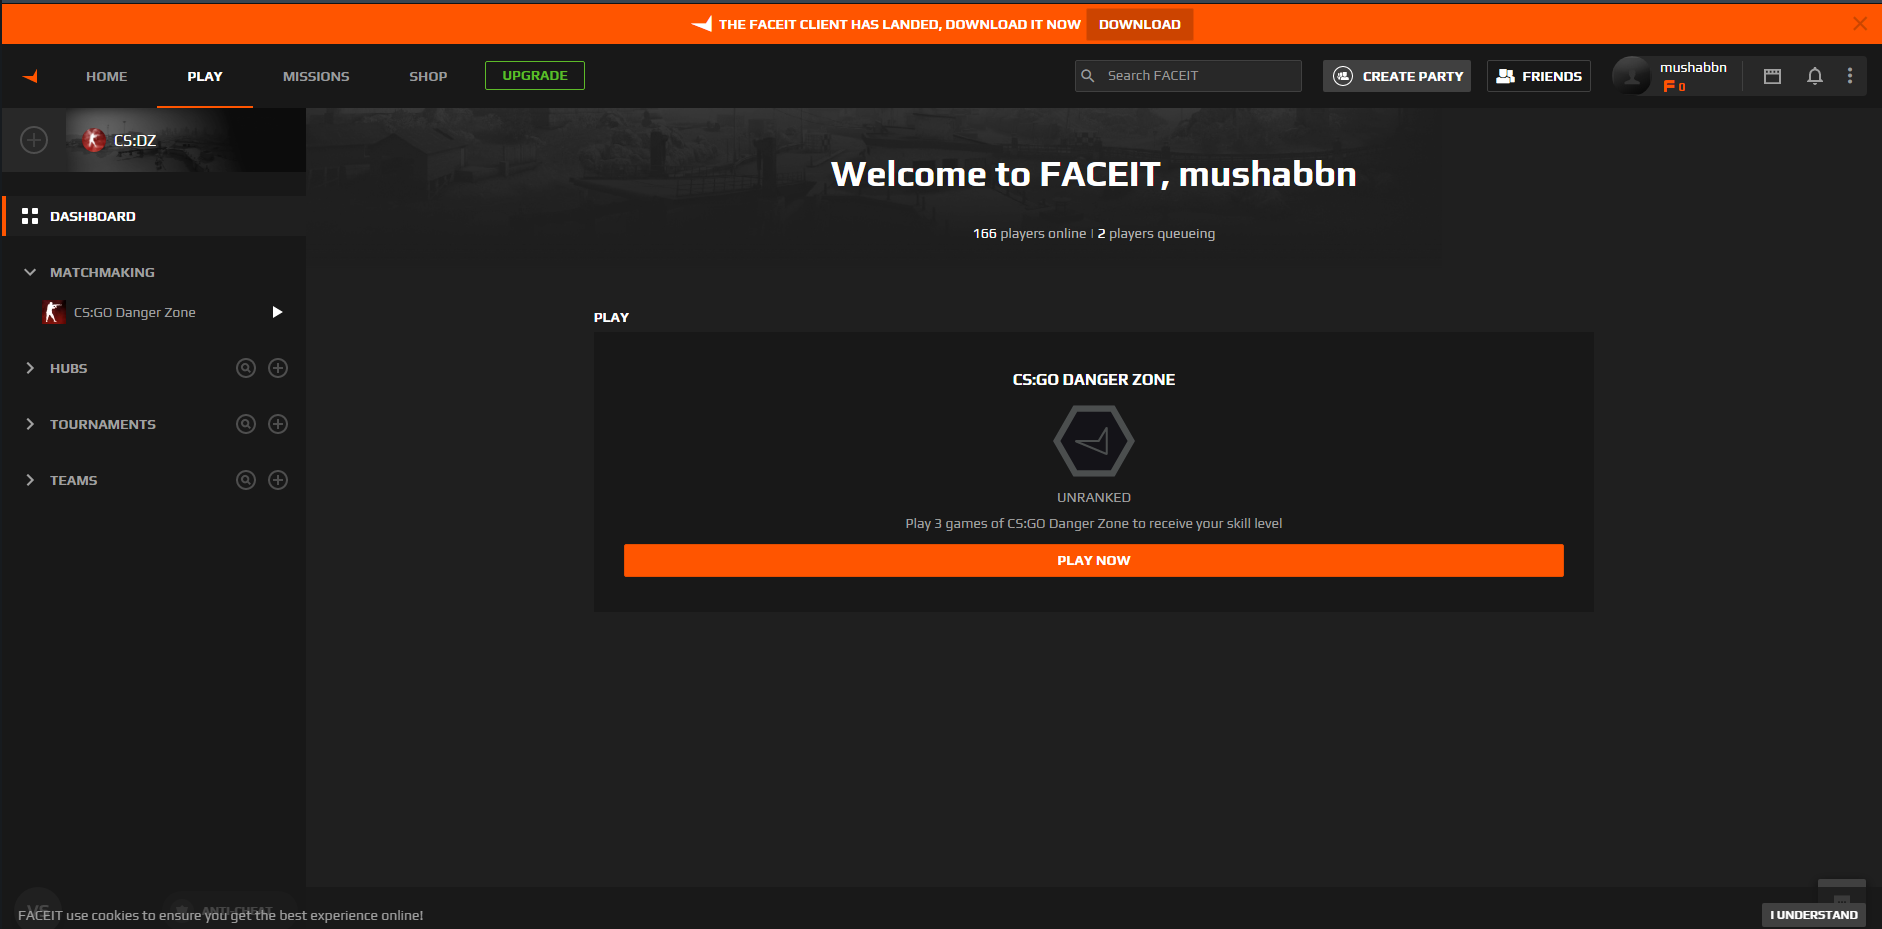Viewport: 1882px width, 929px height.
Task: Focus the Search FACEIT field
Action: [1188, 76]
